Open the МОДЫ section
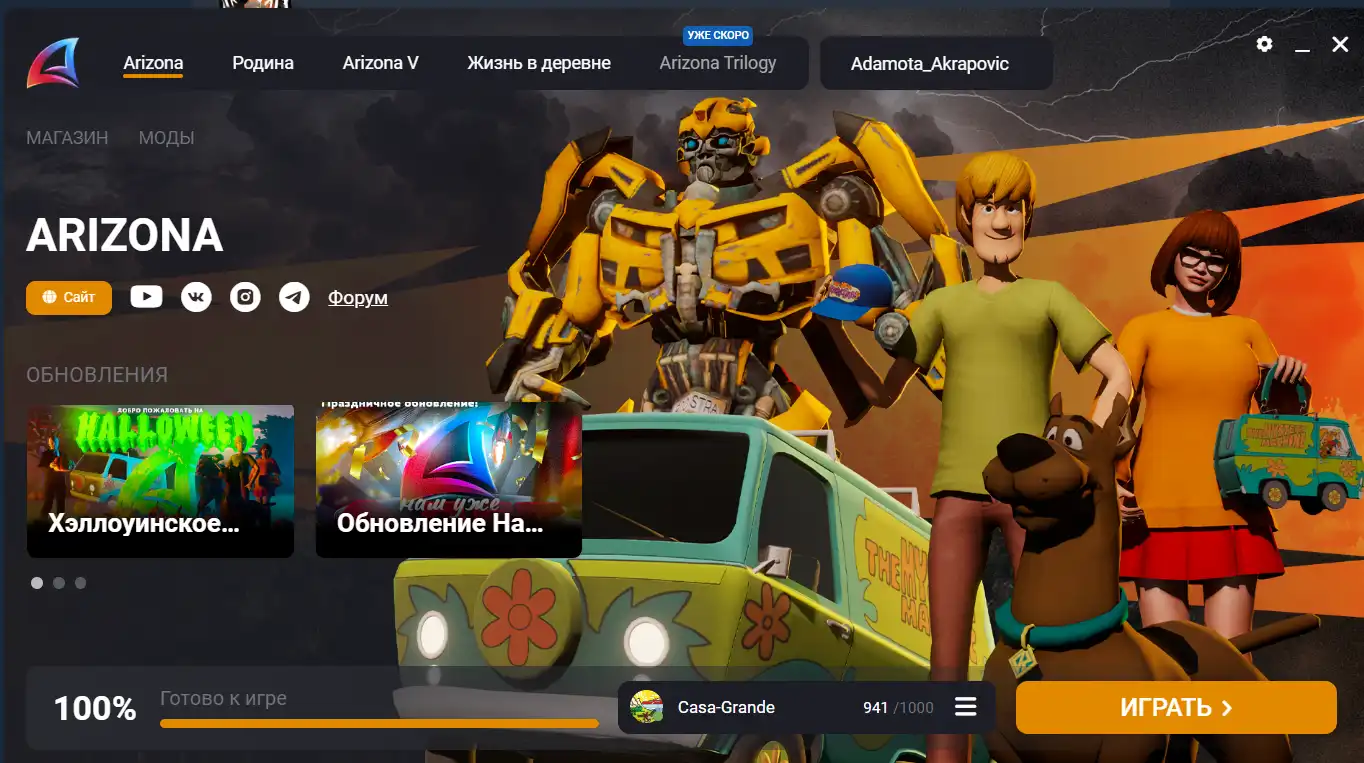Image resolution: width=1364 pixels, height=763 pixels. pyautogui.click(x=167, y=138)
